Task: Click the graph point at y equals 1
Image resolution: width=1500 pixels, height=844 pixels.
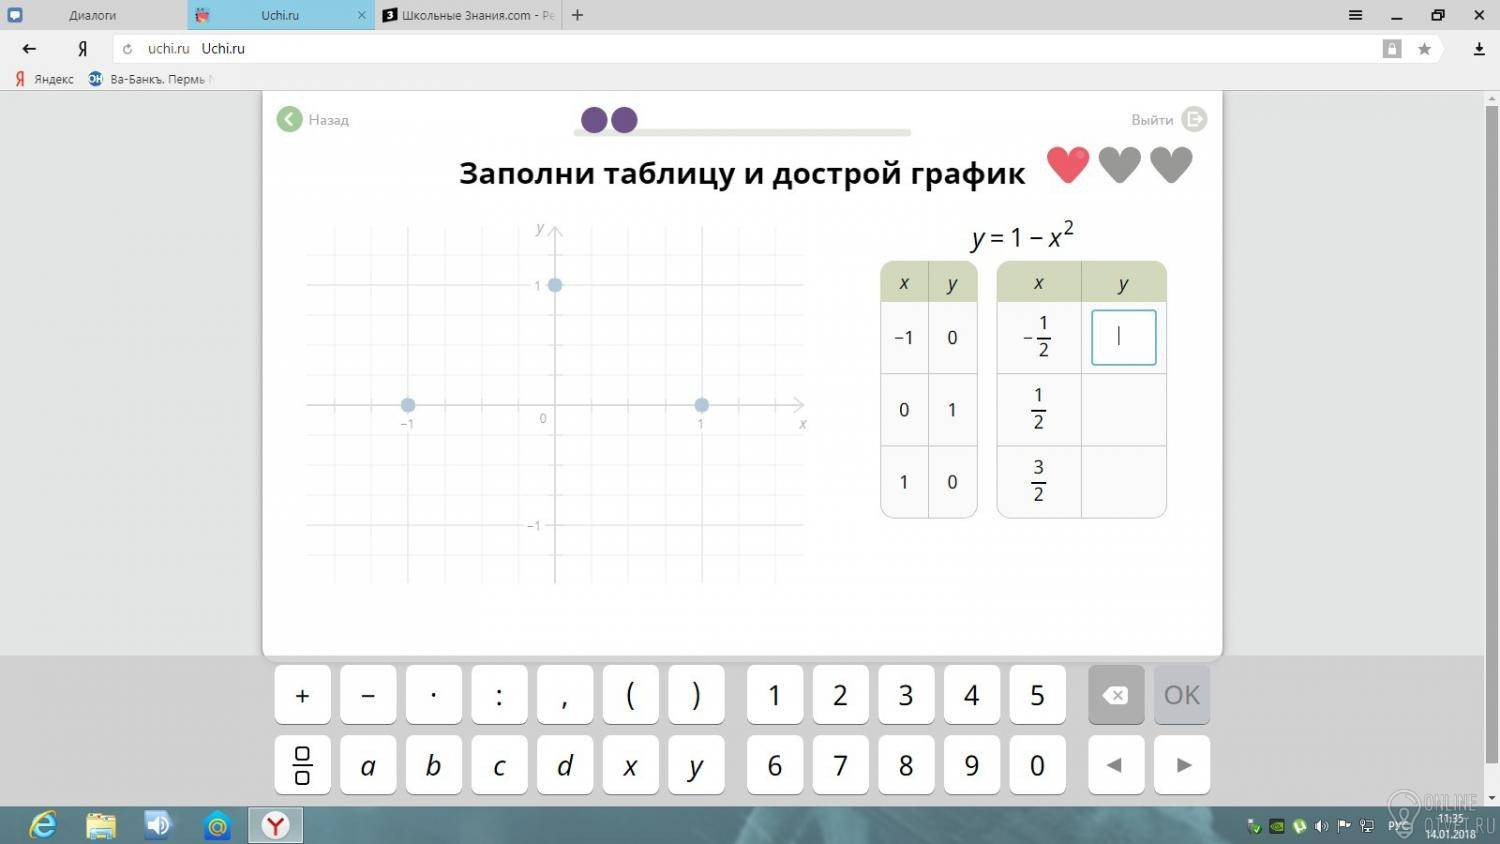Action: click(555, 285)
